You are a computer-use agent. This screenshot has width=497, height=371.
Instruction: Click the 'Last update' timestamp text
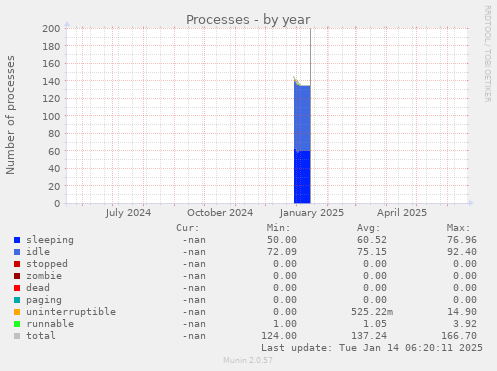point(372,348)
